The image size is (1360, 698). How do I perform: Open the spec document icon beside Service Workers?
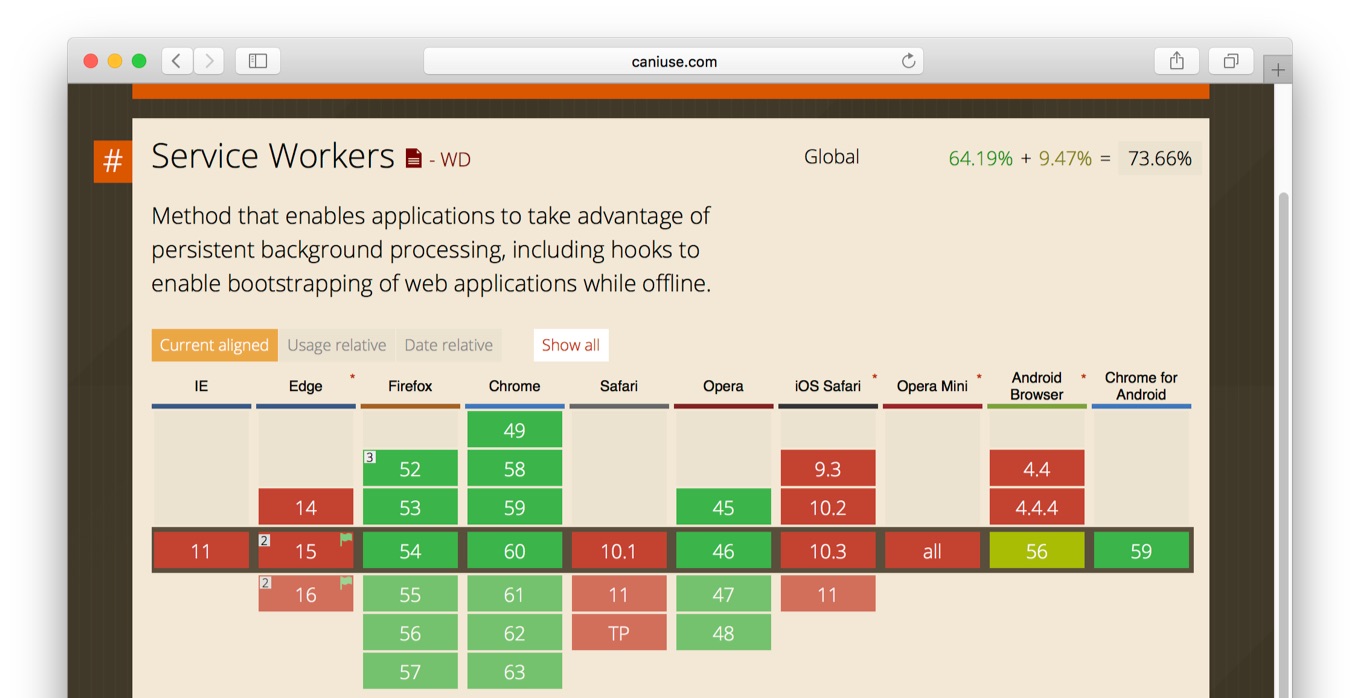[413, 157]
